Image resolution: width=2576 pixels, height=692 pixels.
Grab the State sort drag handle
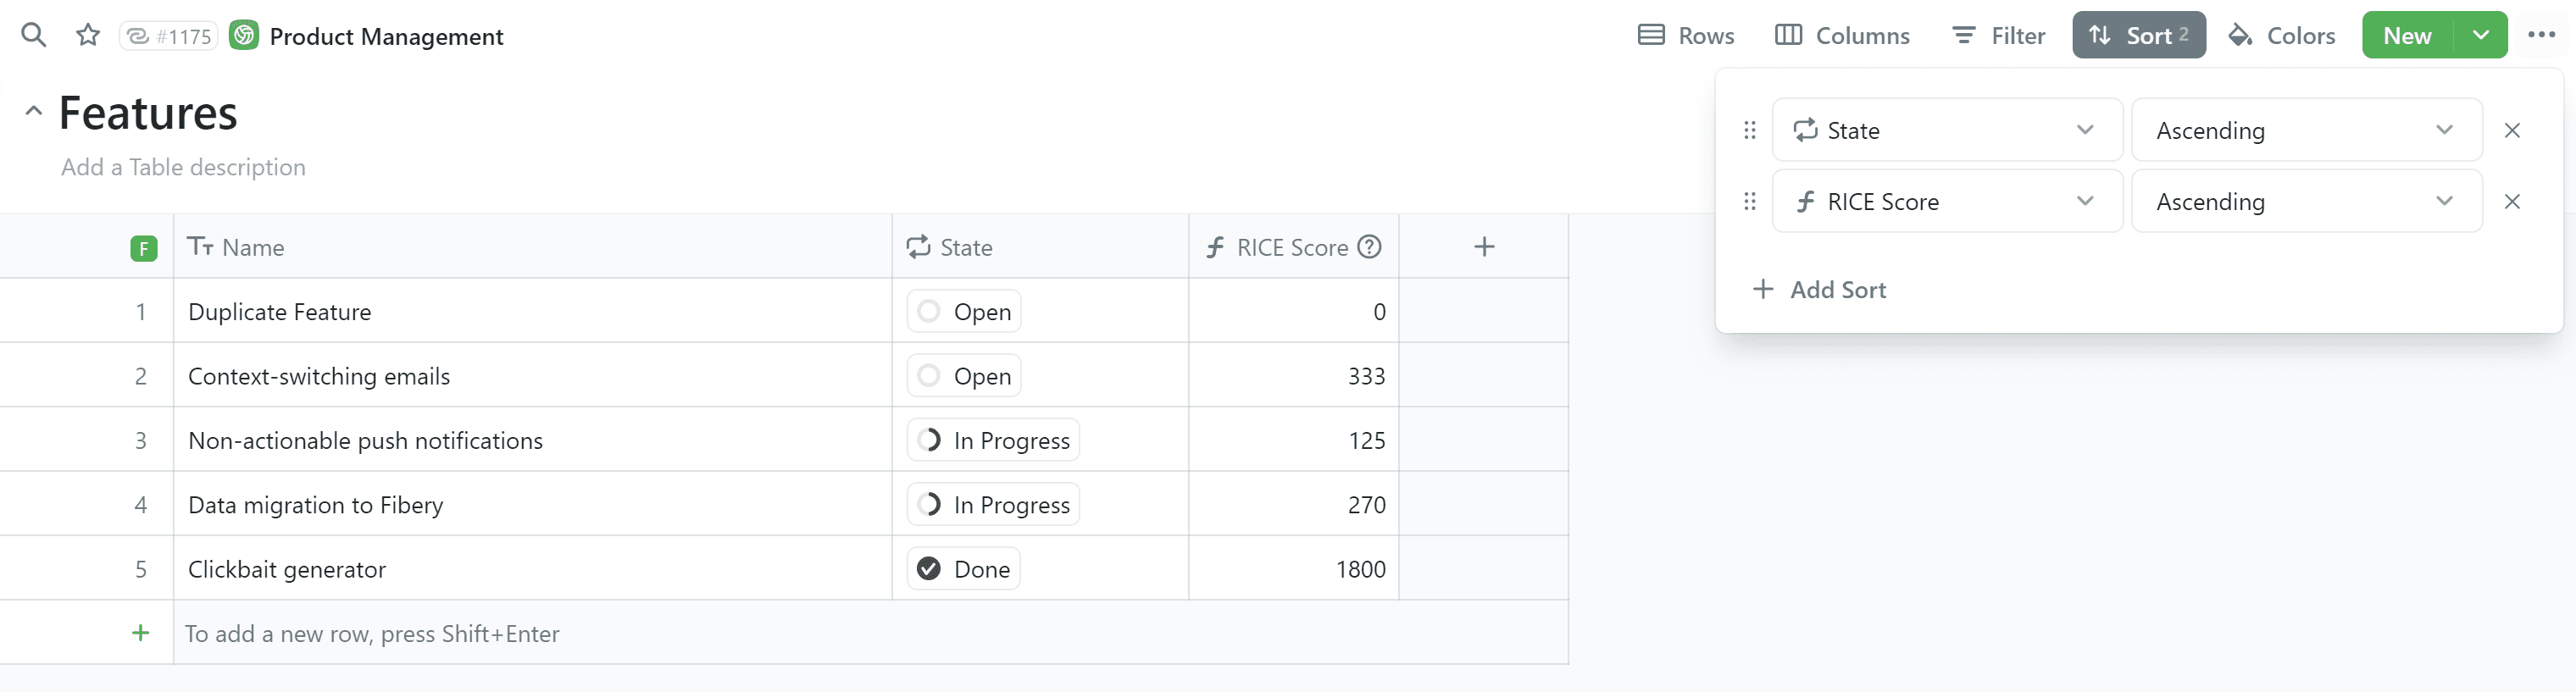point(1749,130)
